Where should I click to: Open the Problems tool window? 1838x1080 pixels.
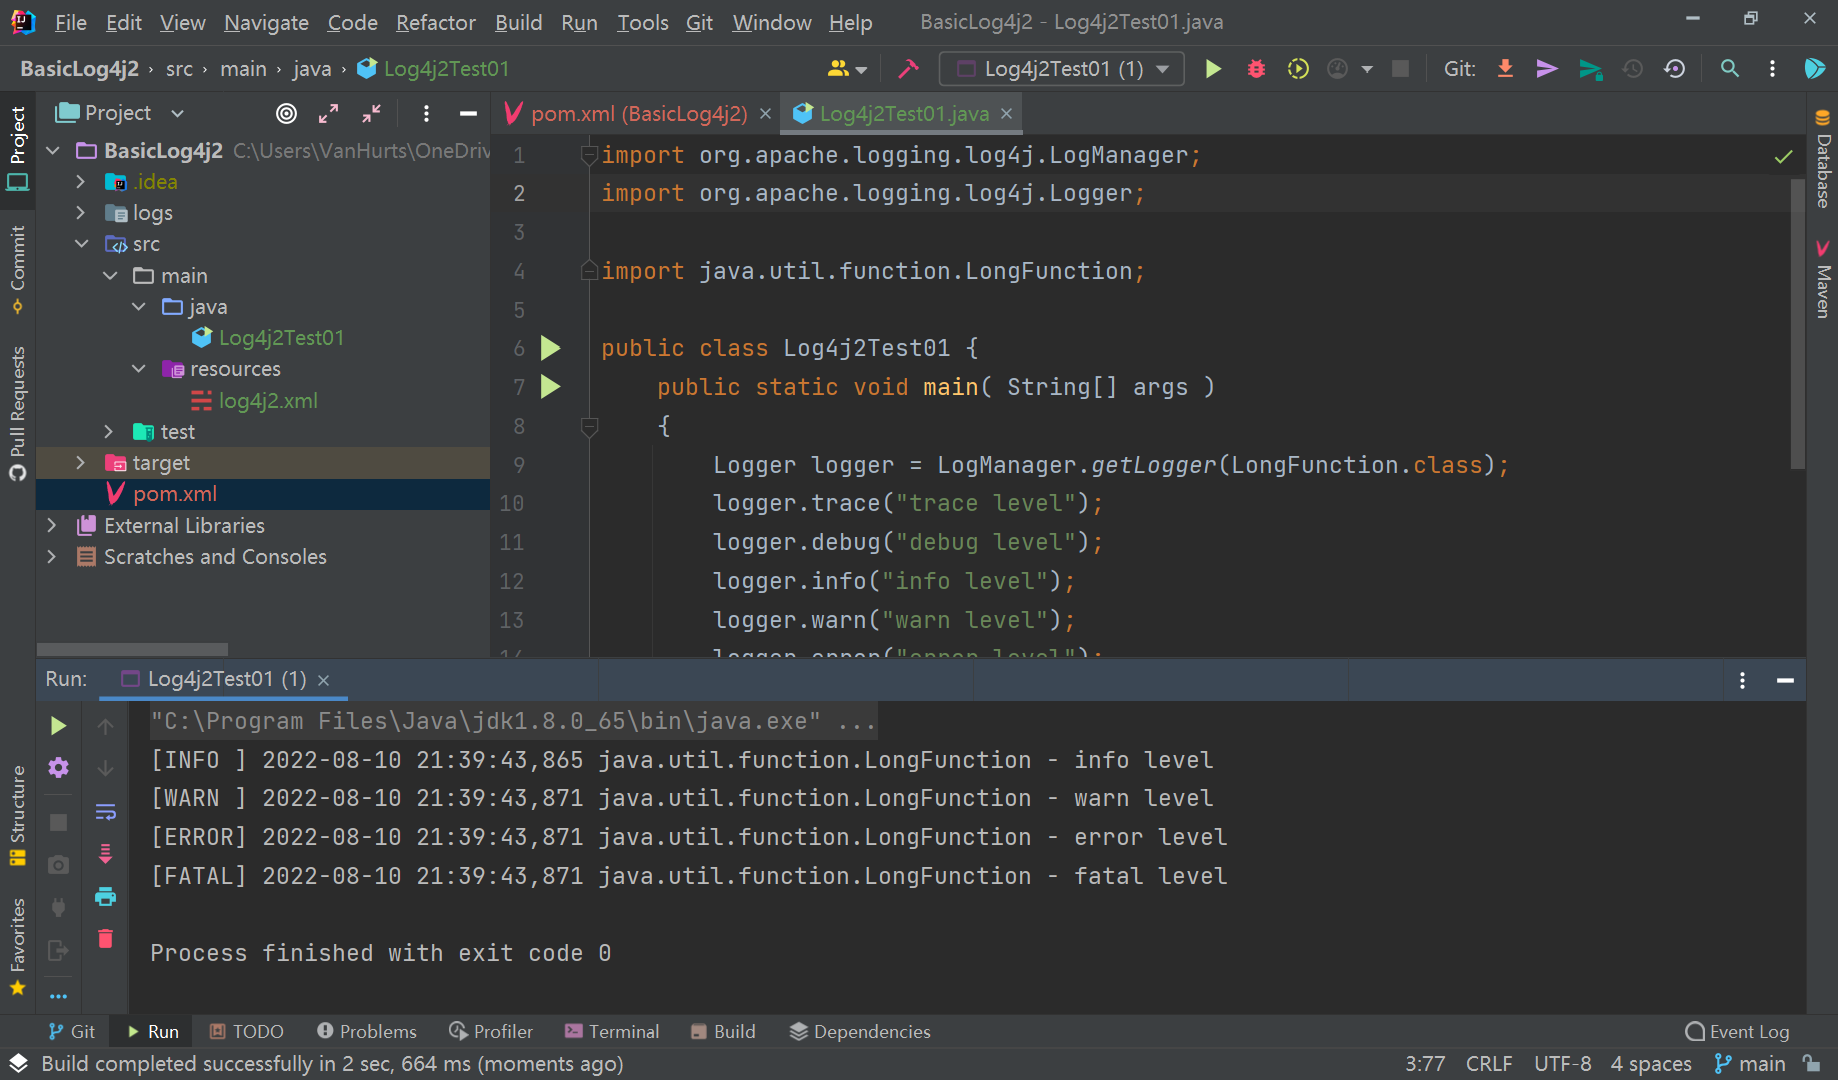(366, 1031)
